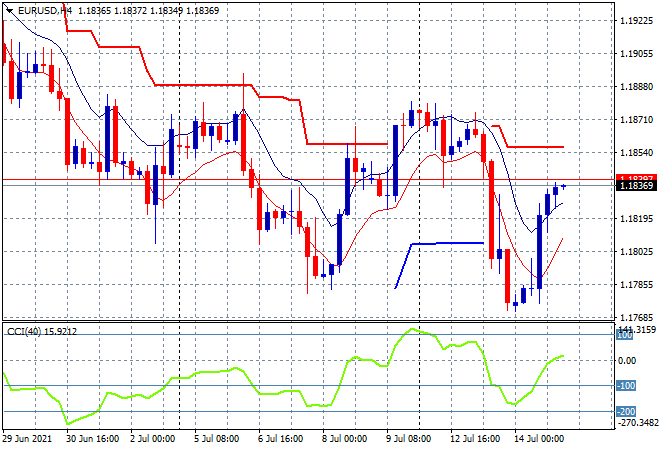Click the 5 Jul 08:00 time label
Viewport: 660px width, 450px height.
coord(216,439)
